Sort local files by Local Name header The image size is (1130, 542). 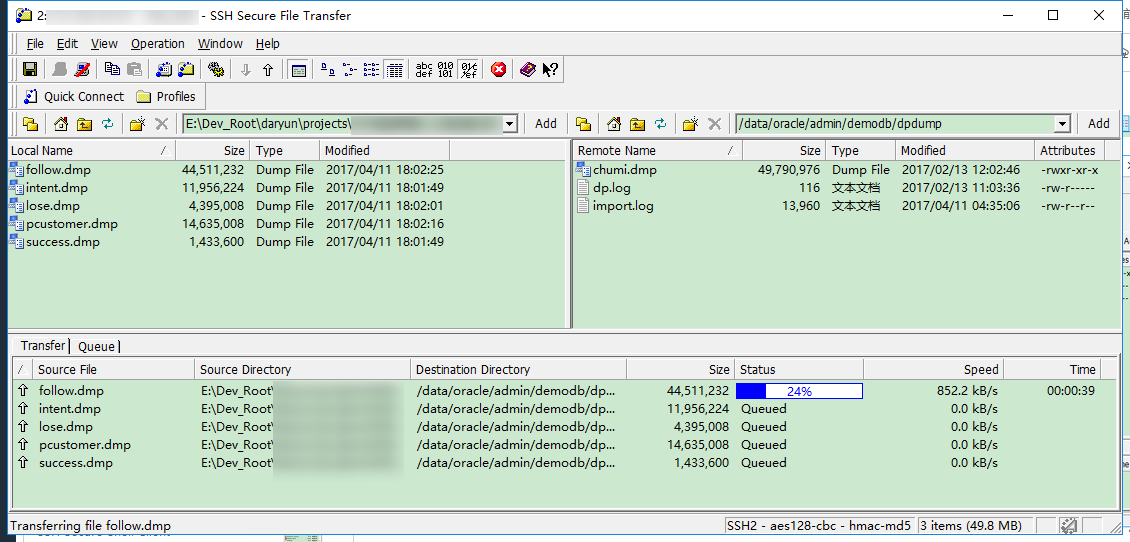(x=92, y=151)
